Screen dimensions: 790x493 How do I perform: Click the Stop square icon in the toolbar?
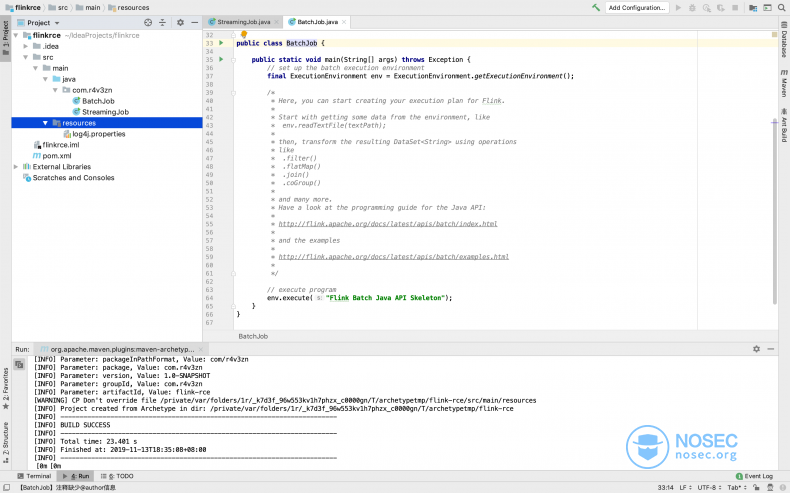(x=735, y=8)
